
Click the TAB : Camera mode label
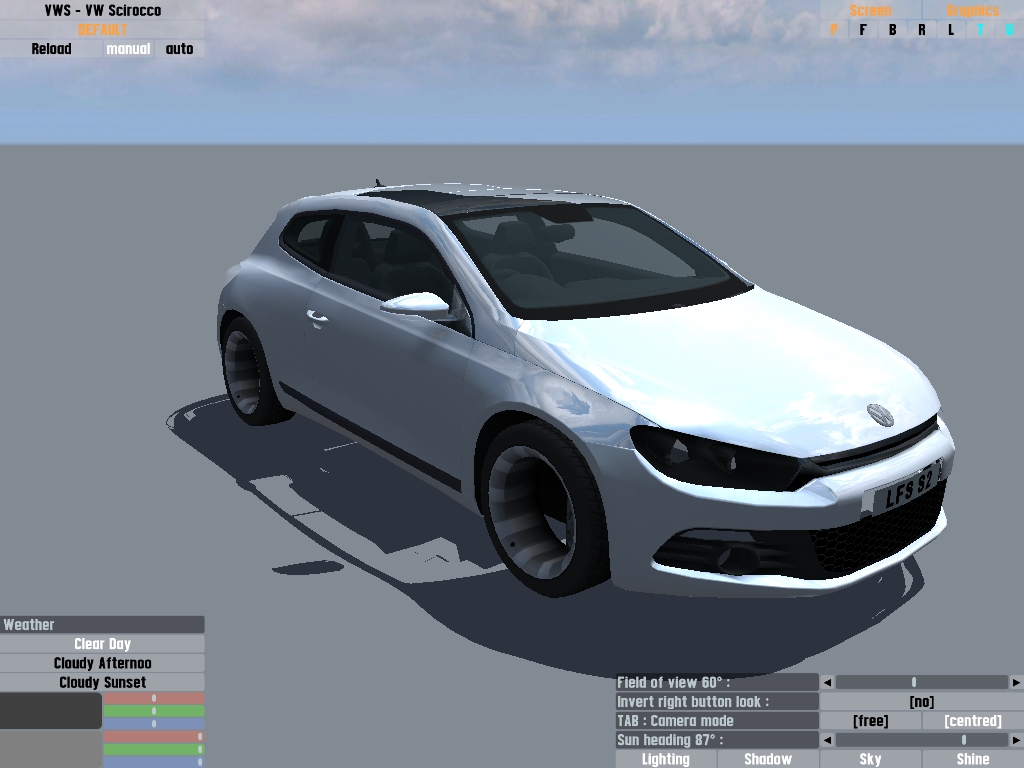click(x=717, y=721)
